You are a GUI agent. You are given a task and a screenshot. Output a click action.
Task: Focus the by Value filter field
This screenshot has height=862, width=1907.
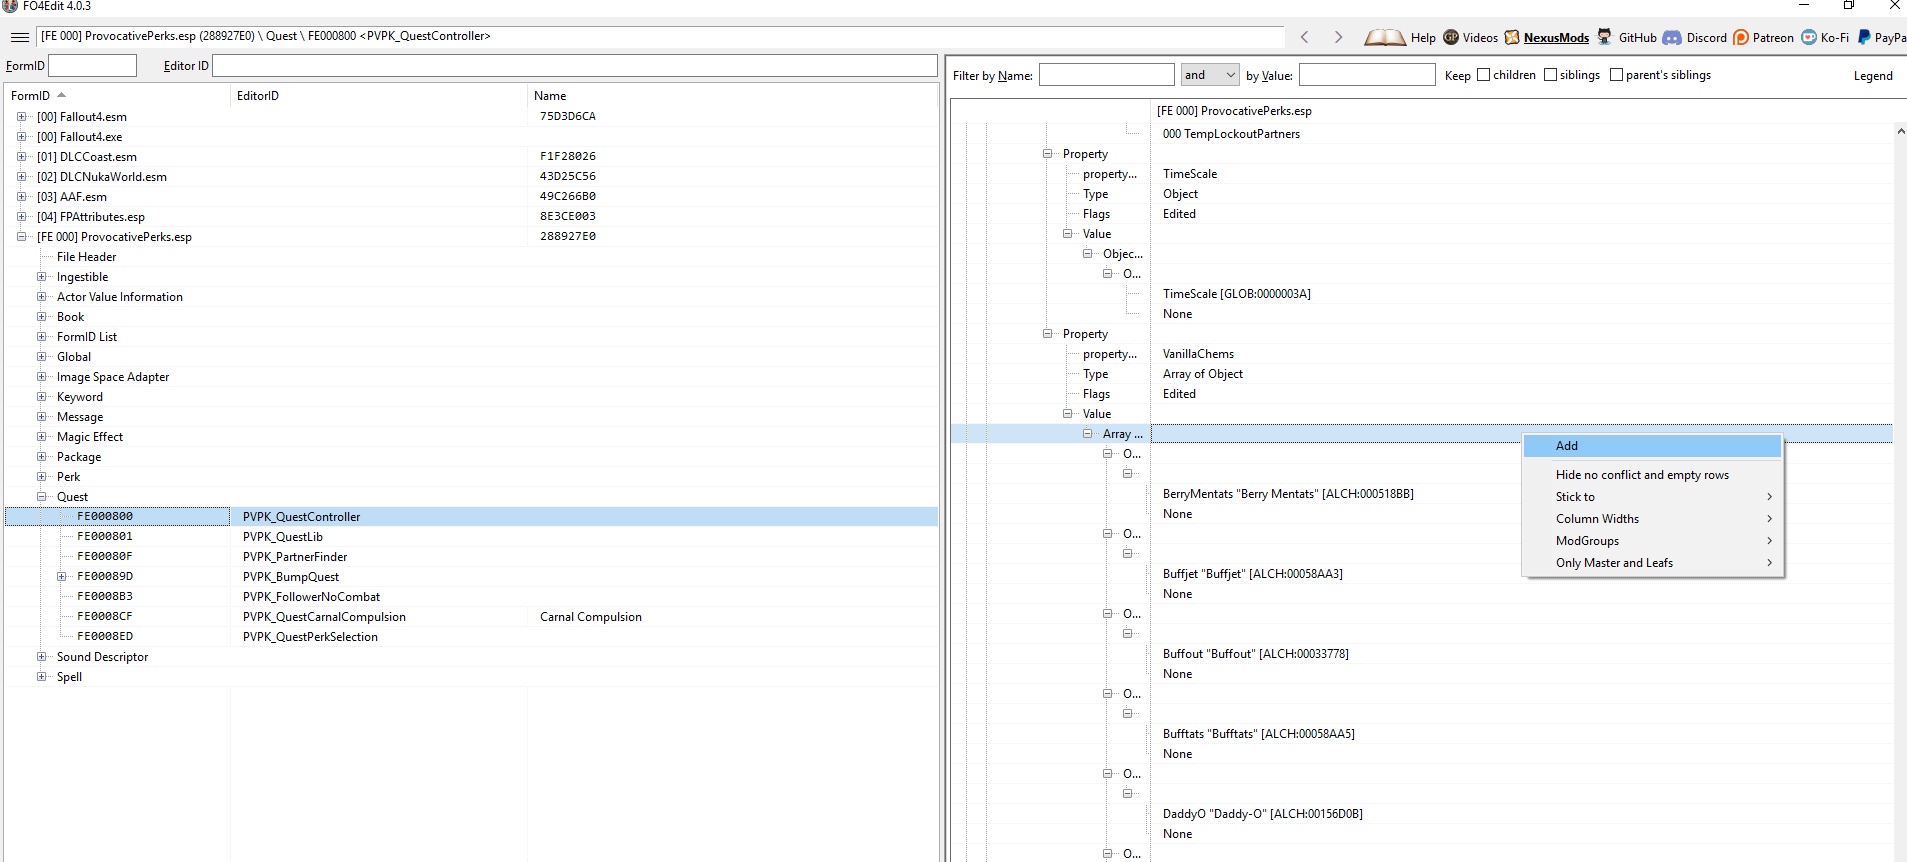1367,75
